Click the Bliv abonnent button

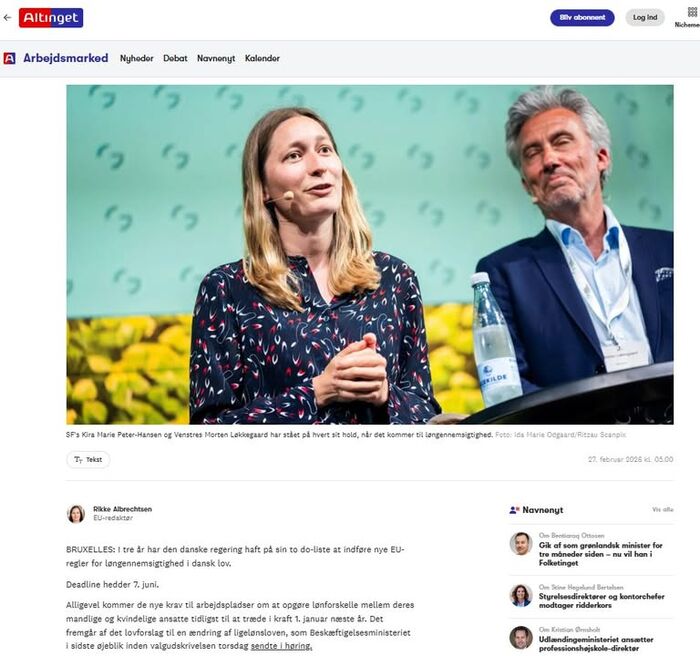[x=582, y=17]
